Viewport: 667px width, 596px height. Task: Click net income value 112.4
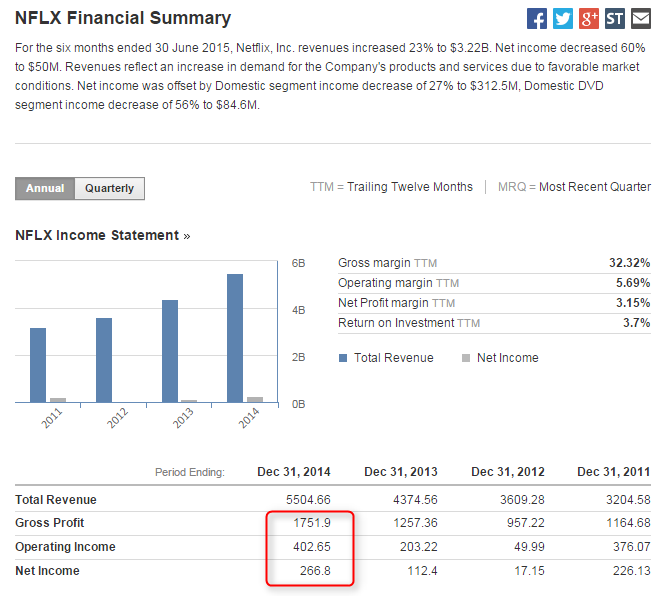[422, 571]
